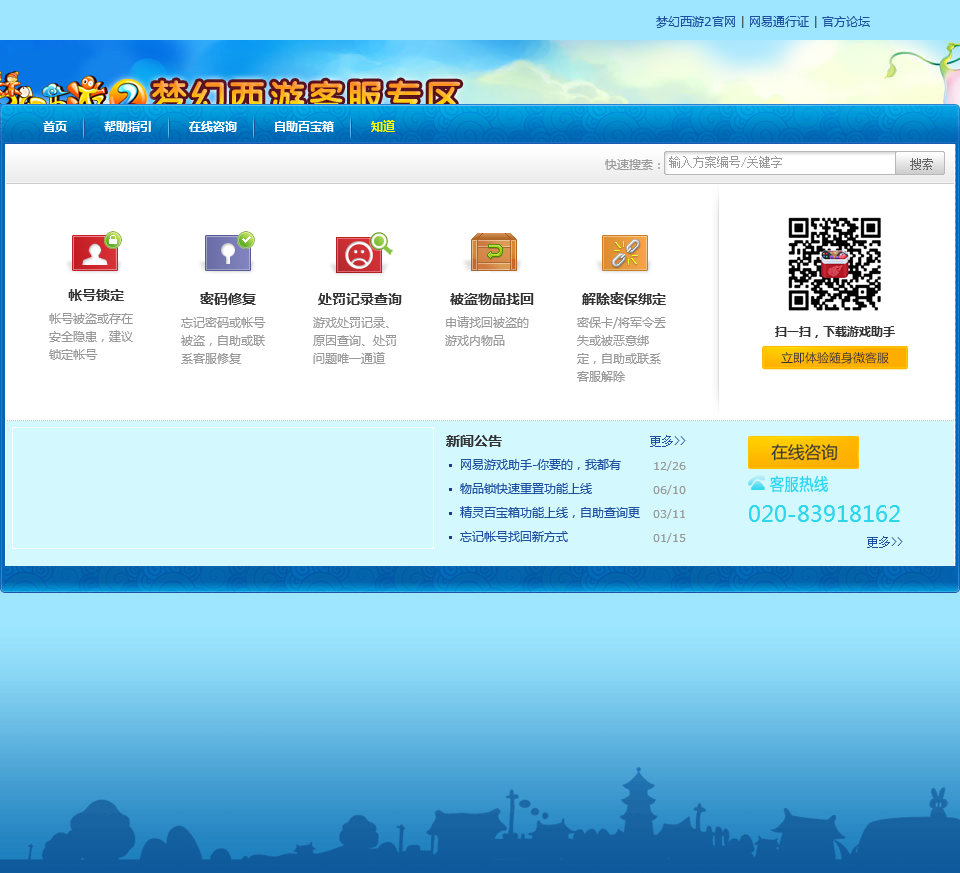Click the 解除密保绑定 heading text
This screenshot has width=960, height=873.
[x=624, y=299]
